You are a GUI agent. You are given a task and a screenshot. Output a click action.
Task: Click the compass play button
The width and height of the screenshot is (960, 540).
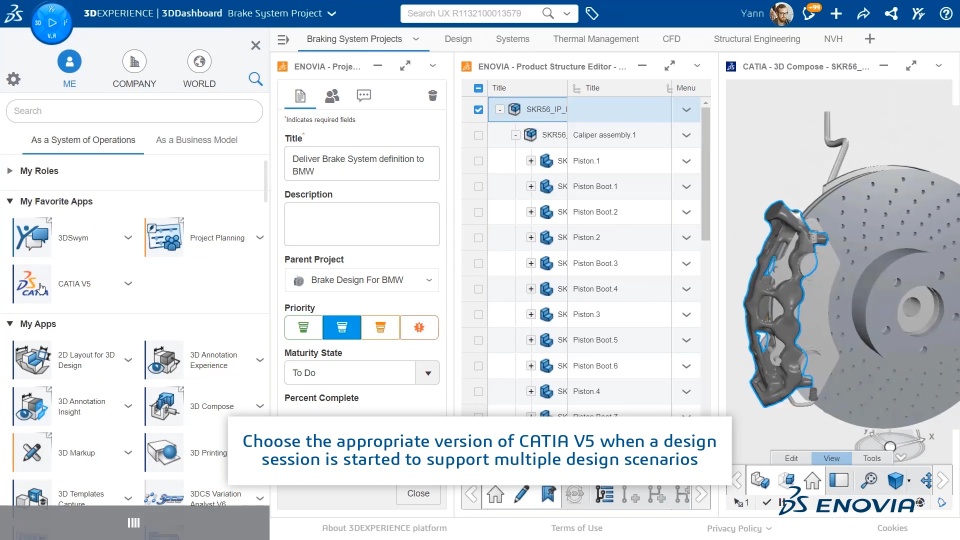tap(52, 23)
